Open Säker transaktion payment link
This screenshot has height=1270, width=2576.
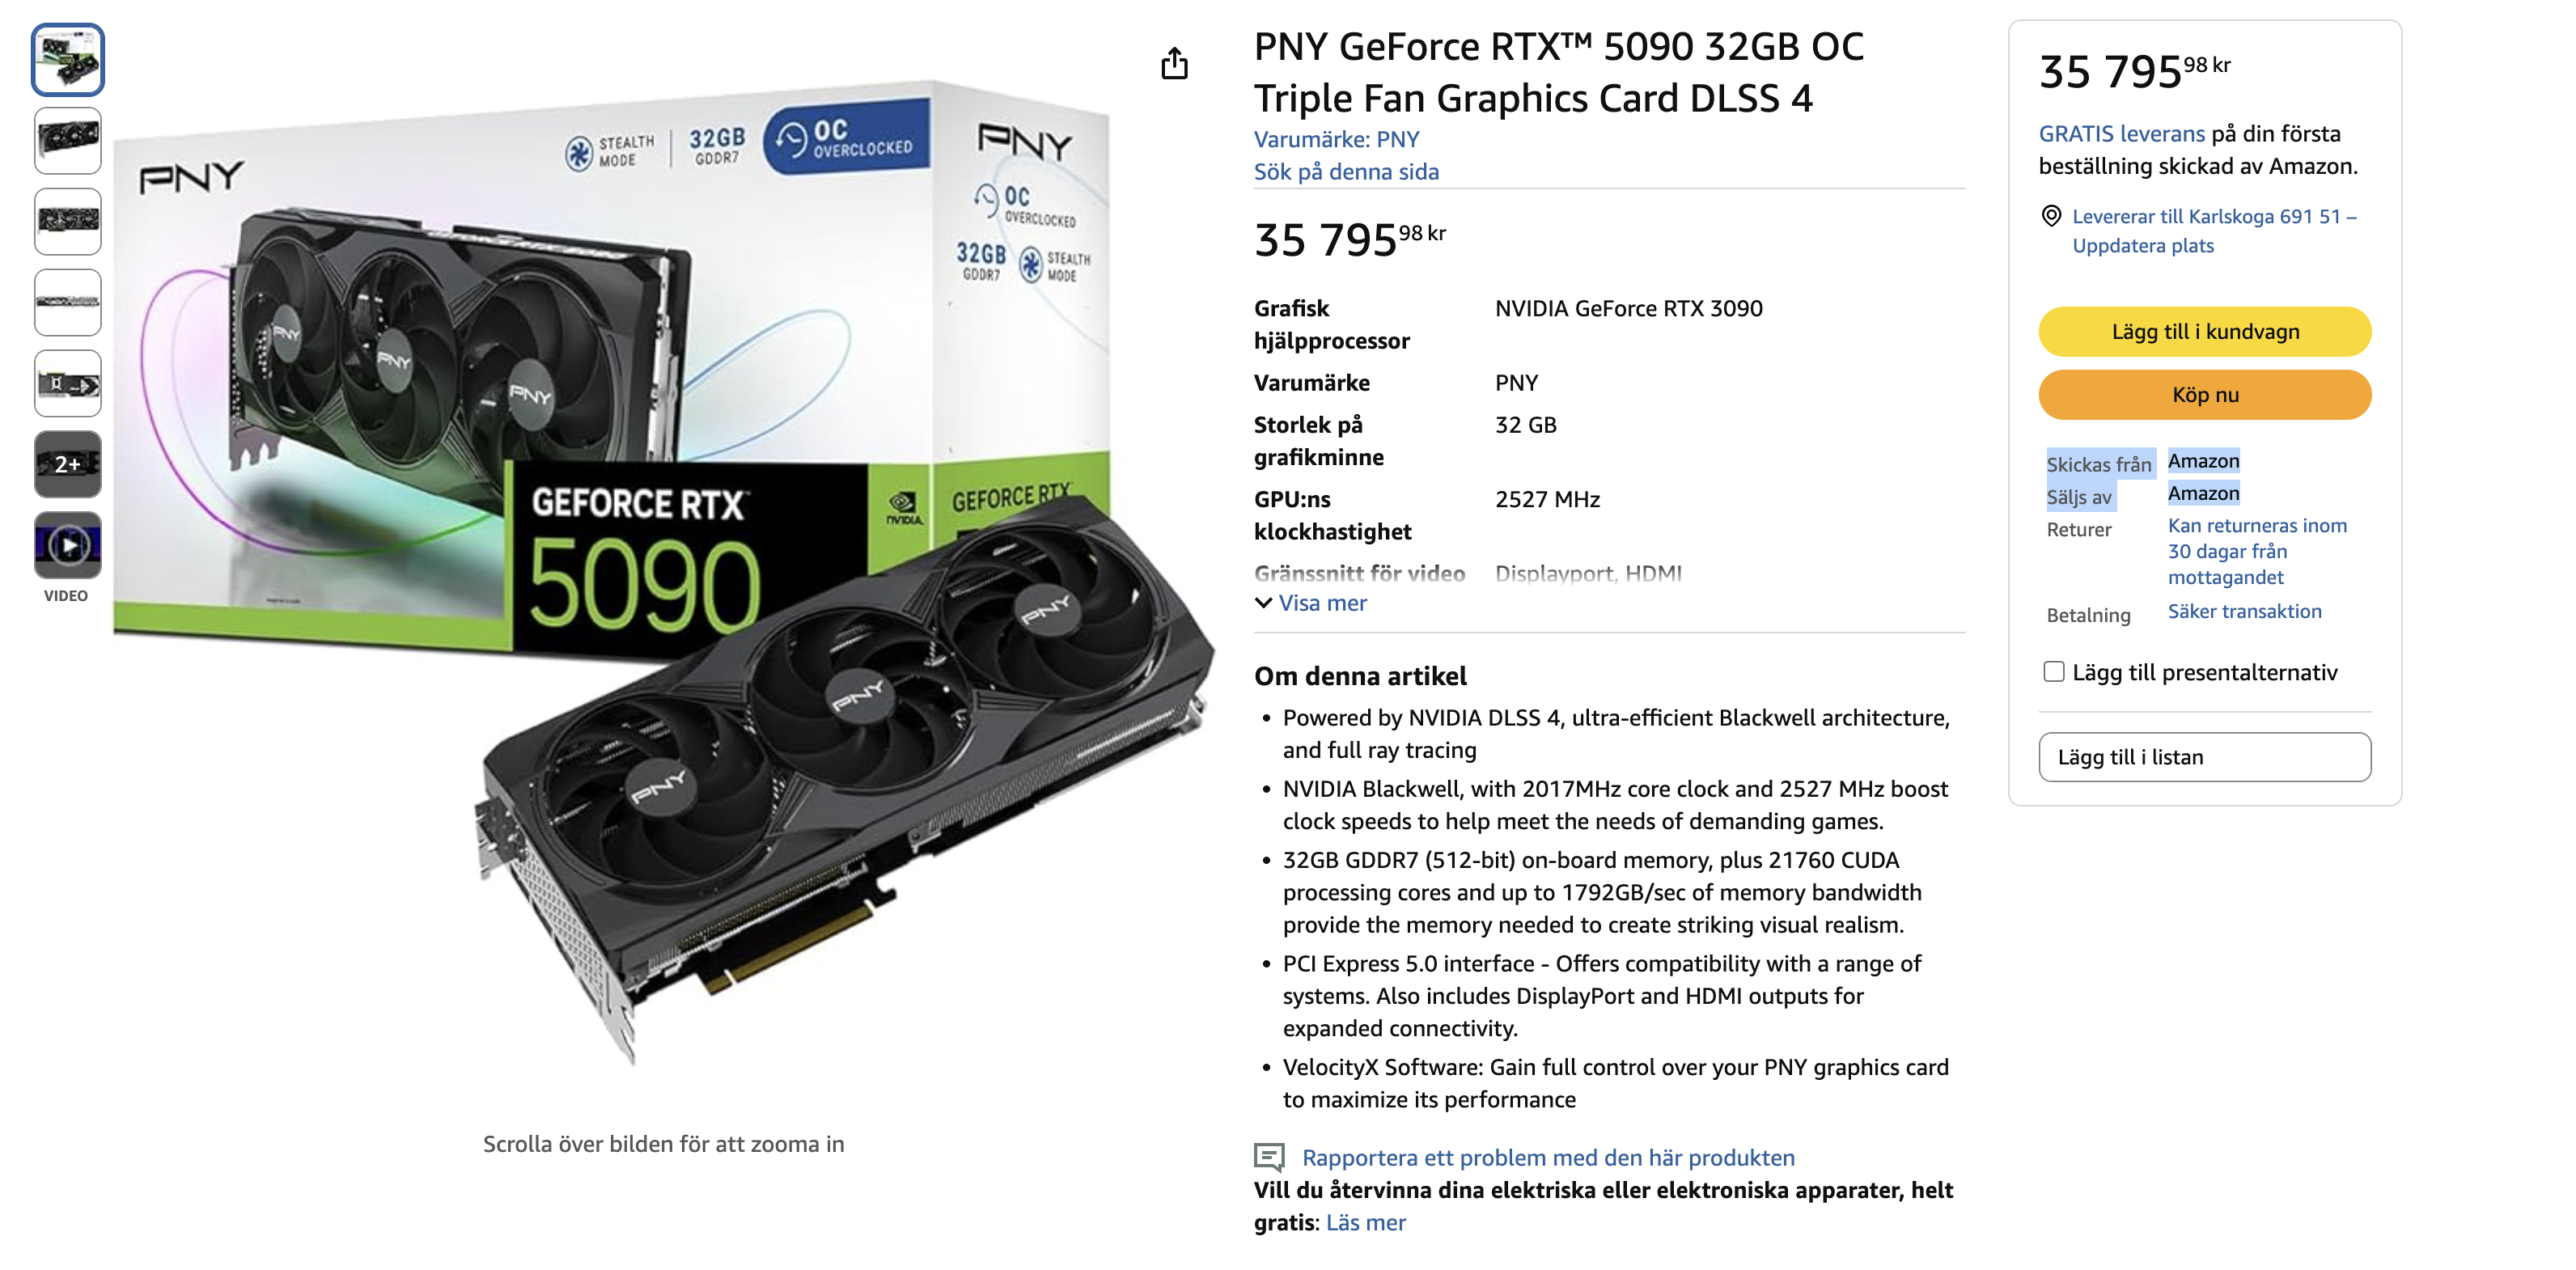tap(2244, 611)
